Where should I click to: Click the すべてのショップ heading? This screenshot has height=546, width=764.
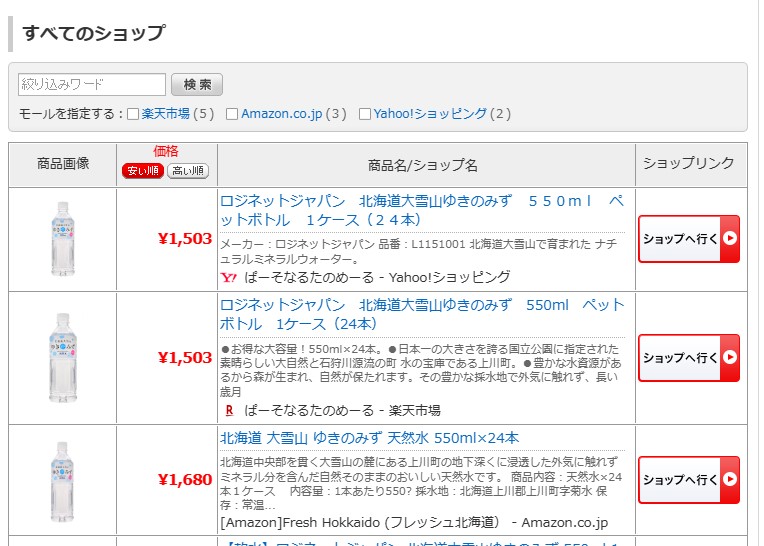pyautogui.click(x=94, y=33)
